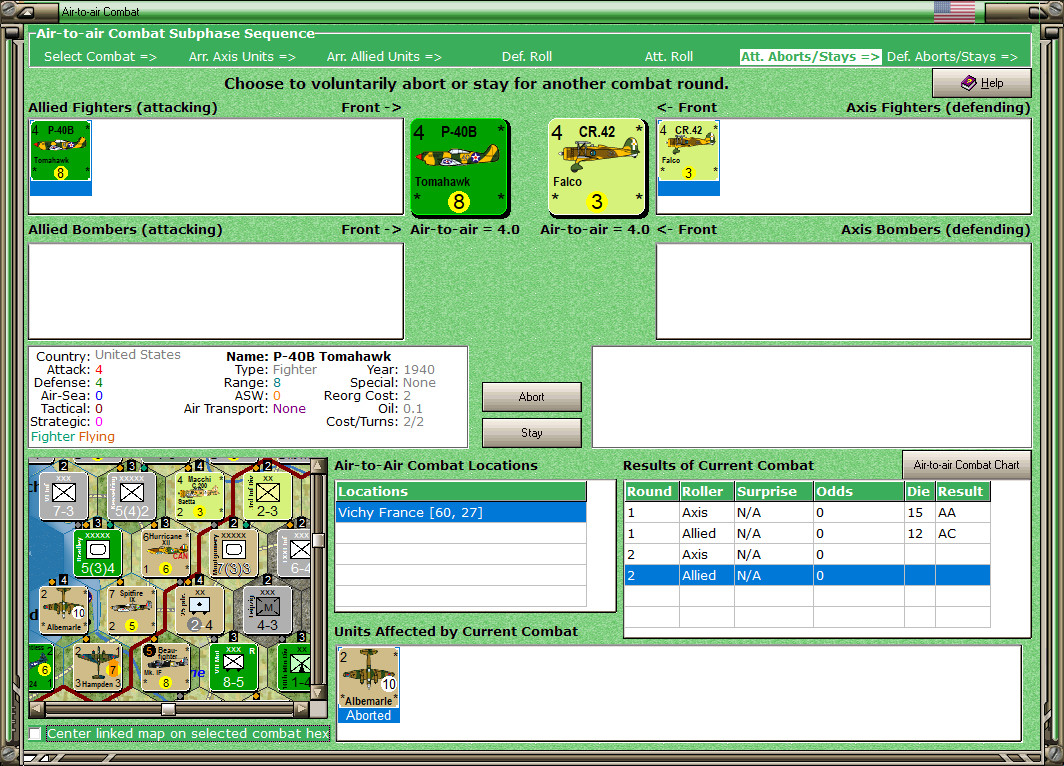Viewport: 1064px width, 766px height.
Task: Click the AC result cell
Action: (x=962, y=533)
